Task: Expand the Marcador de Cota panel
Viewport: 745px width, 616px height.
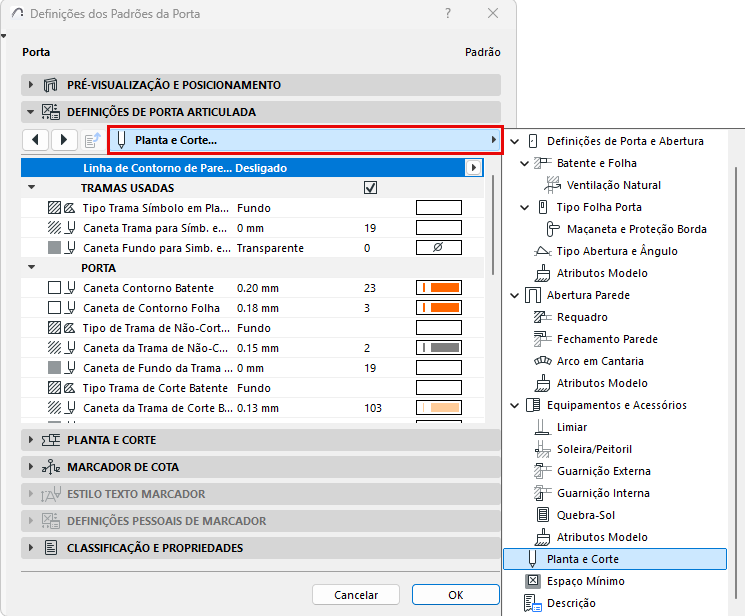Action: [x=31, y=467]
